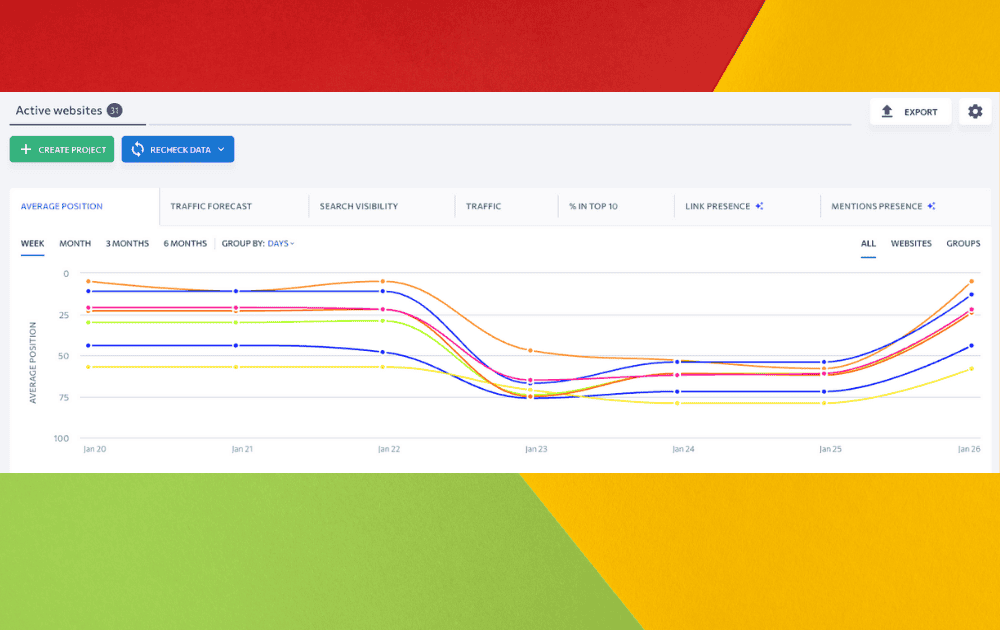The width and height of the screenshot is (1000, 630).
Task: Click the yellow line point at Jan 25
Action: coord(824,403)
